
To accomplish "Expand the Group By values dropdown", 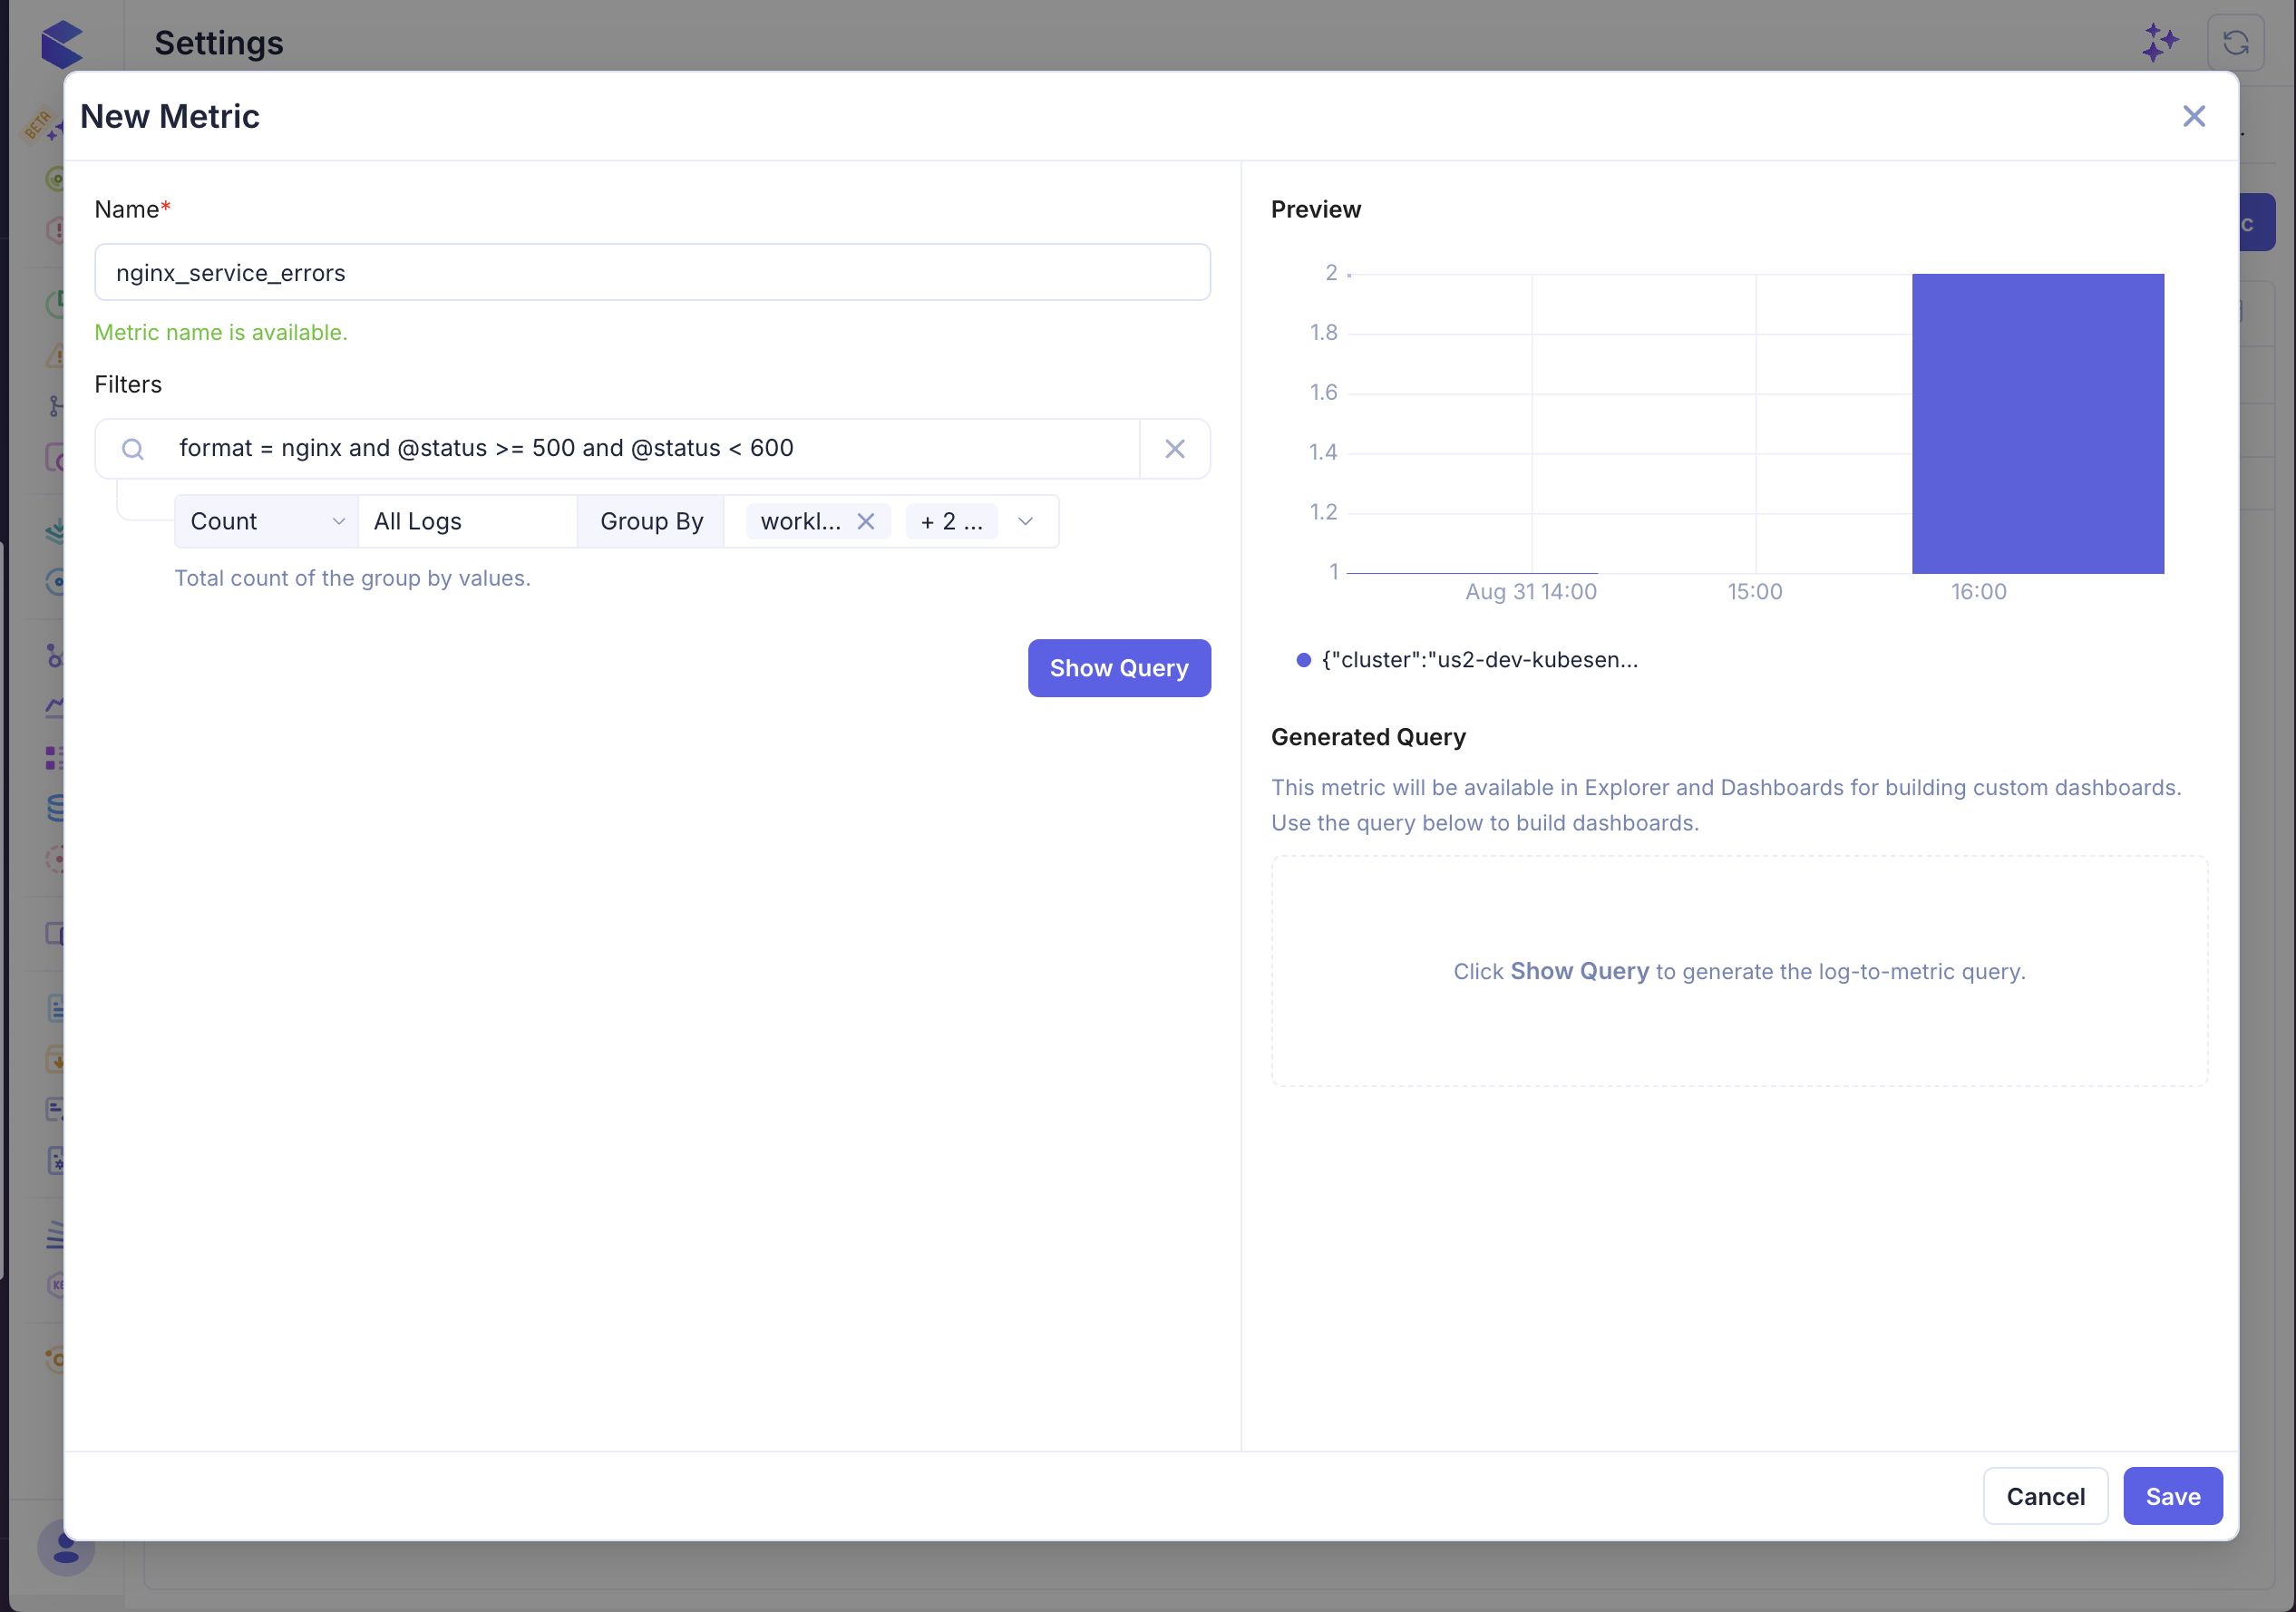I will [x=1025, y=521].
